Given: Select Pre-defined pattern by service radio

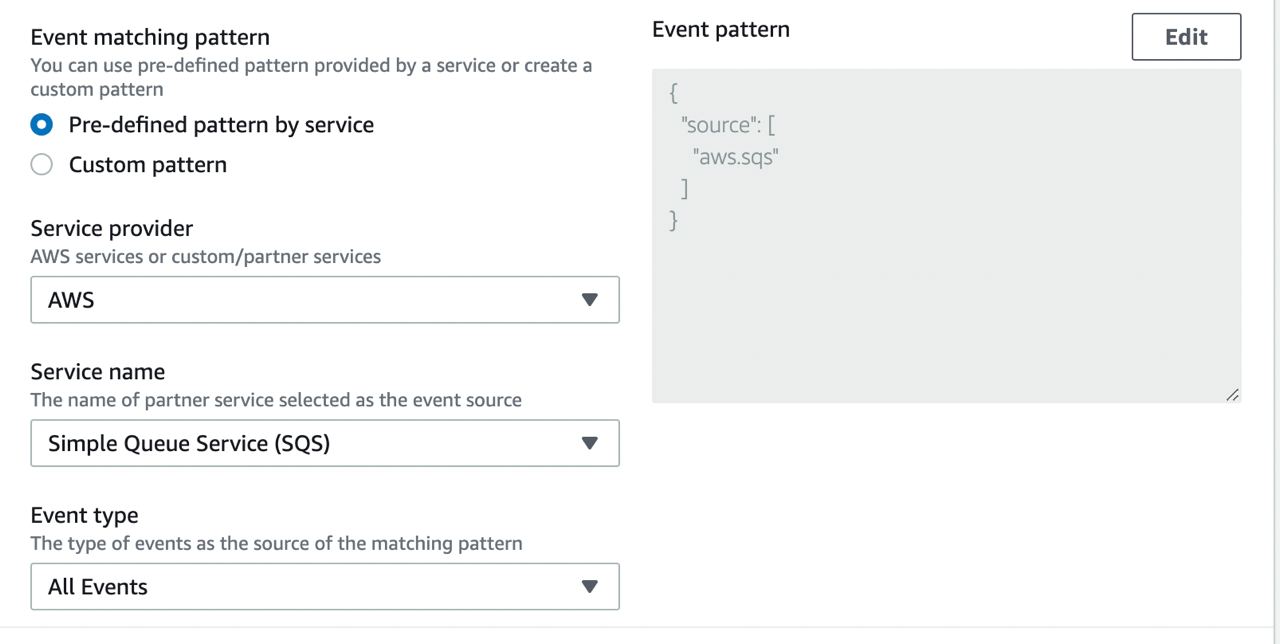Looking at the screenshot, I should click(x=41, y=125).
